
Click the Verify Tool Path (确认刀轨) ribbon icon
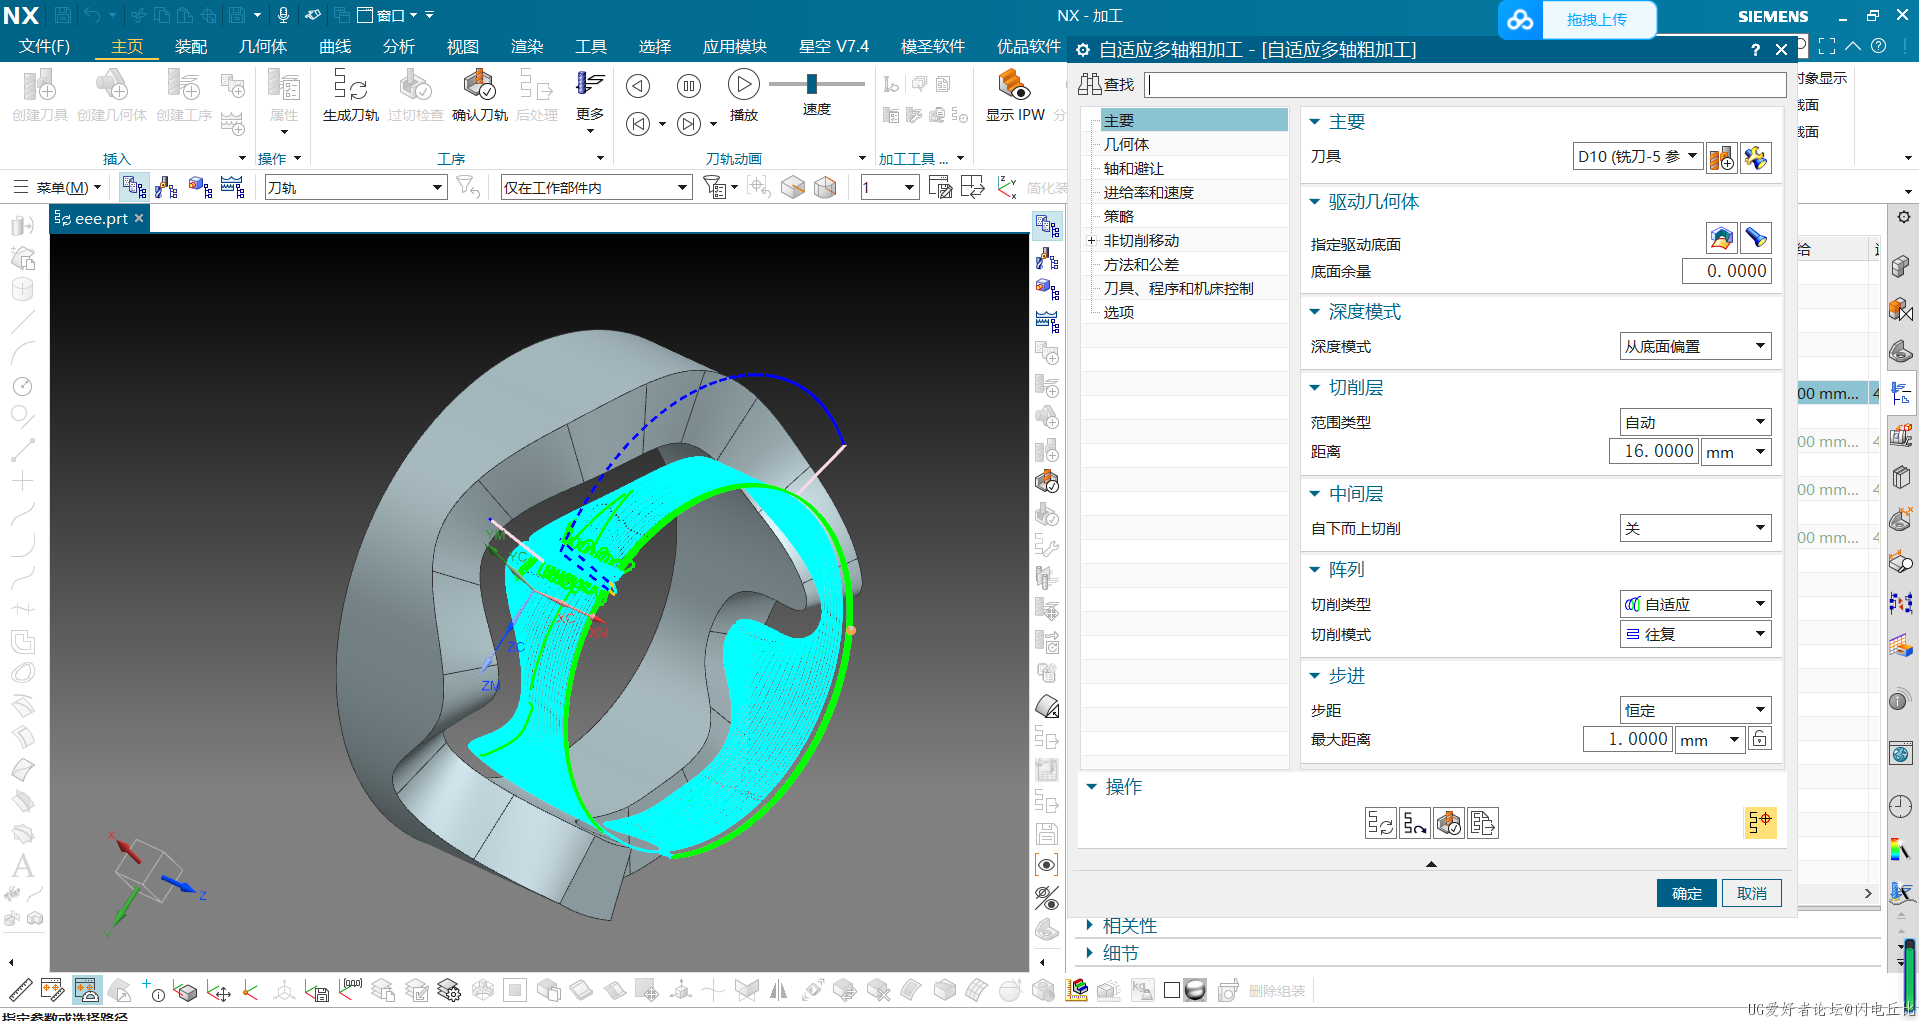point(480,95)
